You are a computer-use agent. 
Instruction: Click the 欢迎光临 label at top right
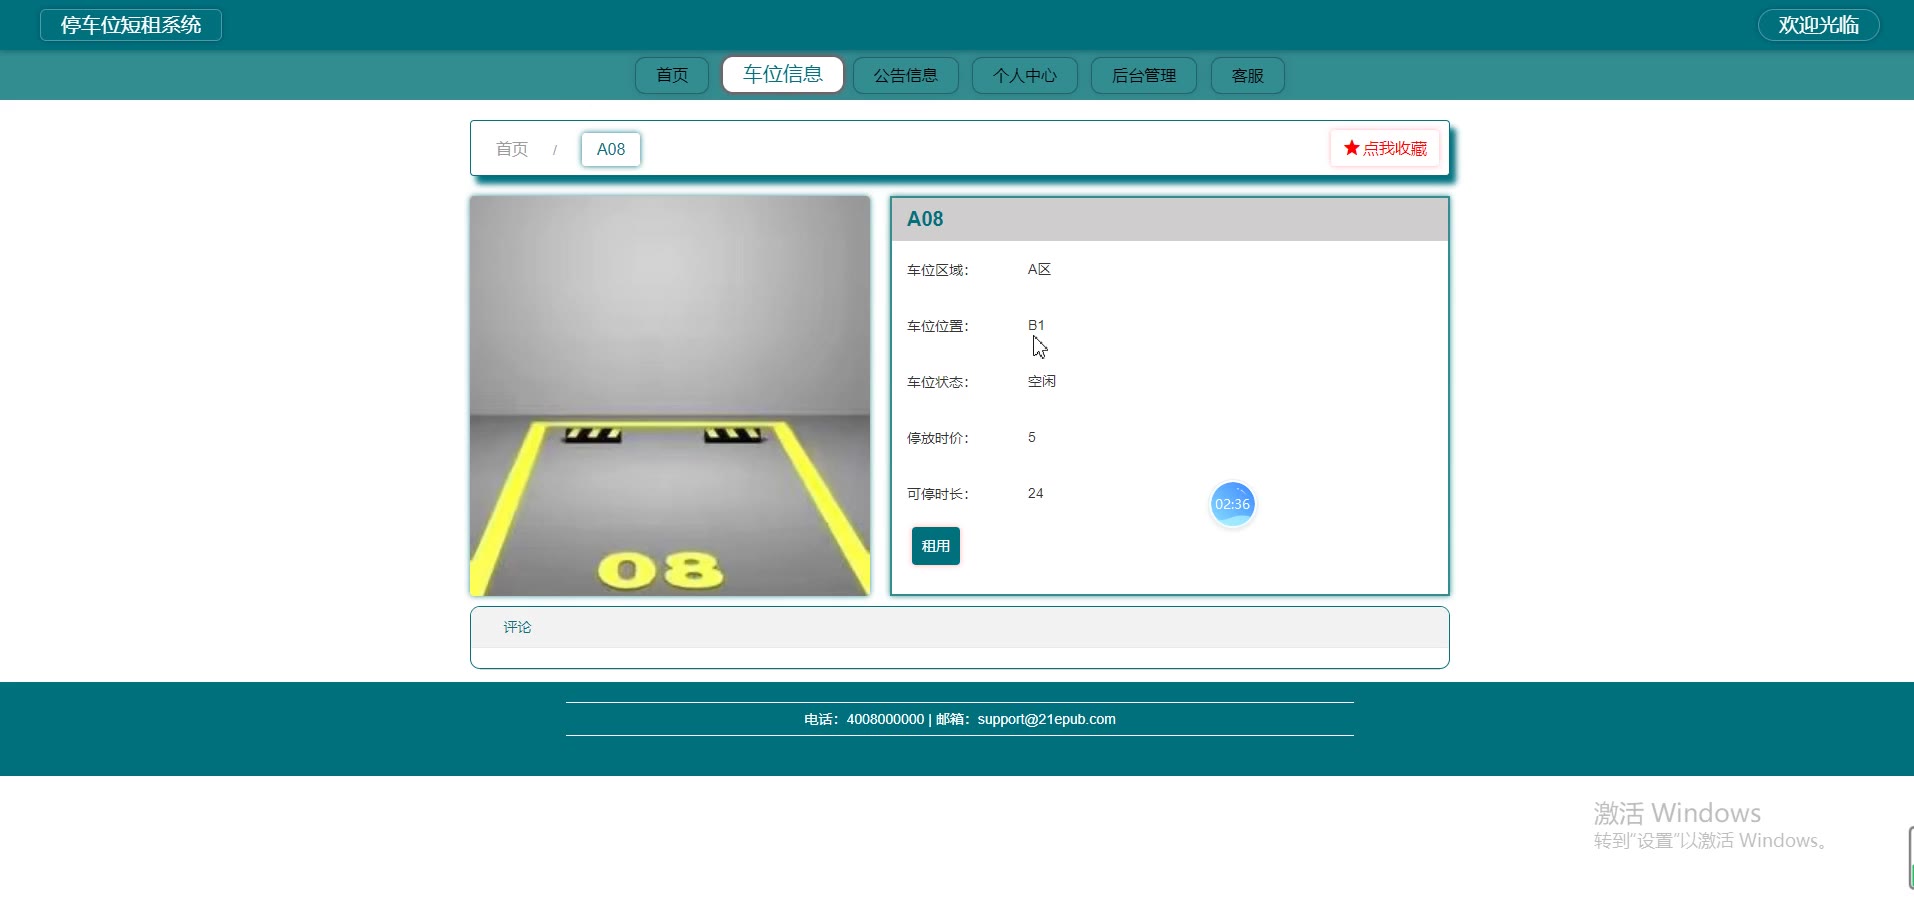click(x=1819, y=25)
